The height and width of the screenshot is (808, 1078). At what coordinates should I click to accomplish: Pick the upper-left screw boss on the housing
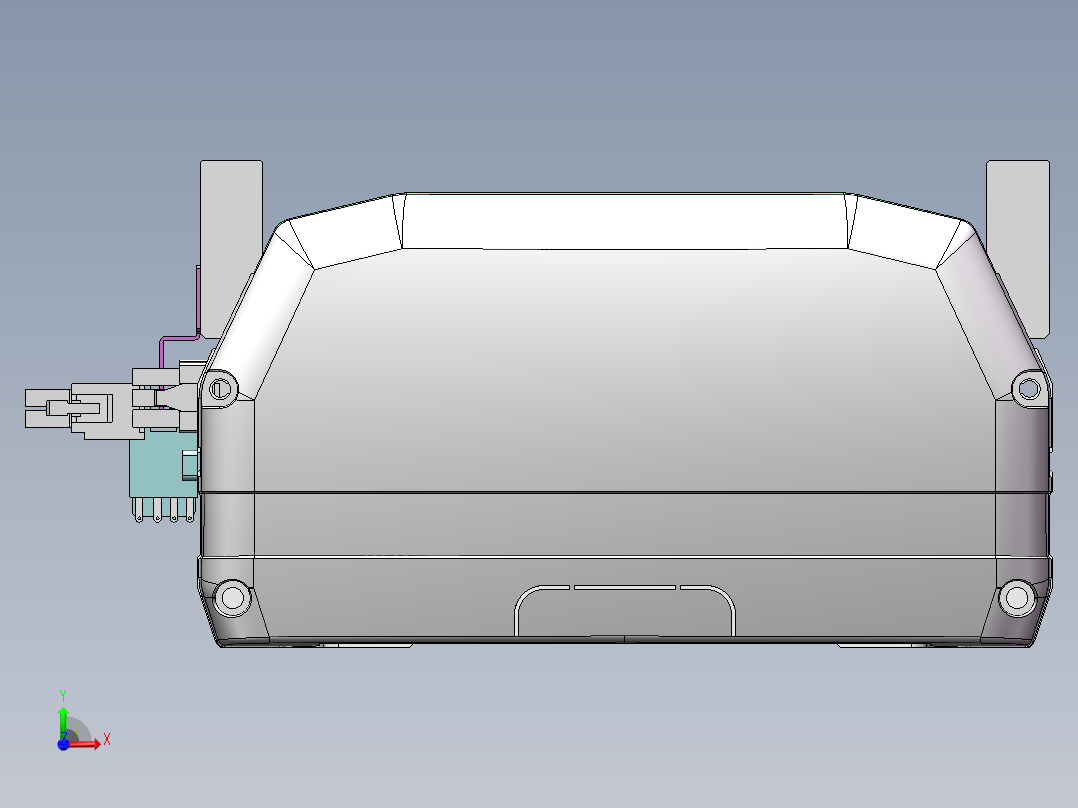(220, 389)
